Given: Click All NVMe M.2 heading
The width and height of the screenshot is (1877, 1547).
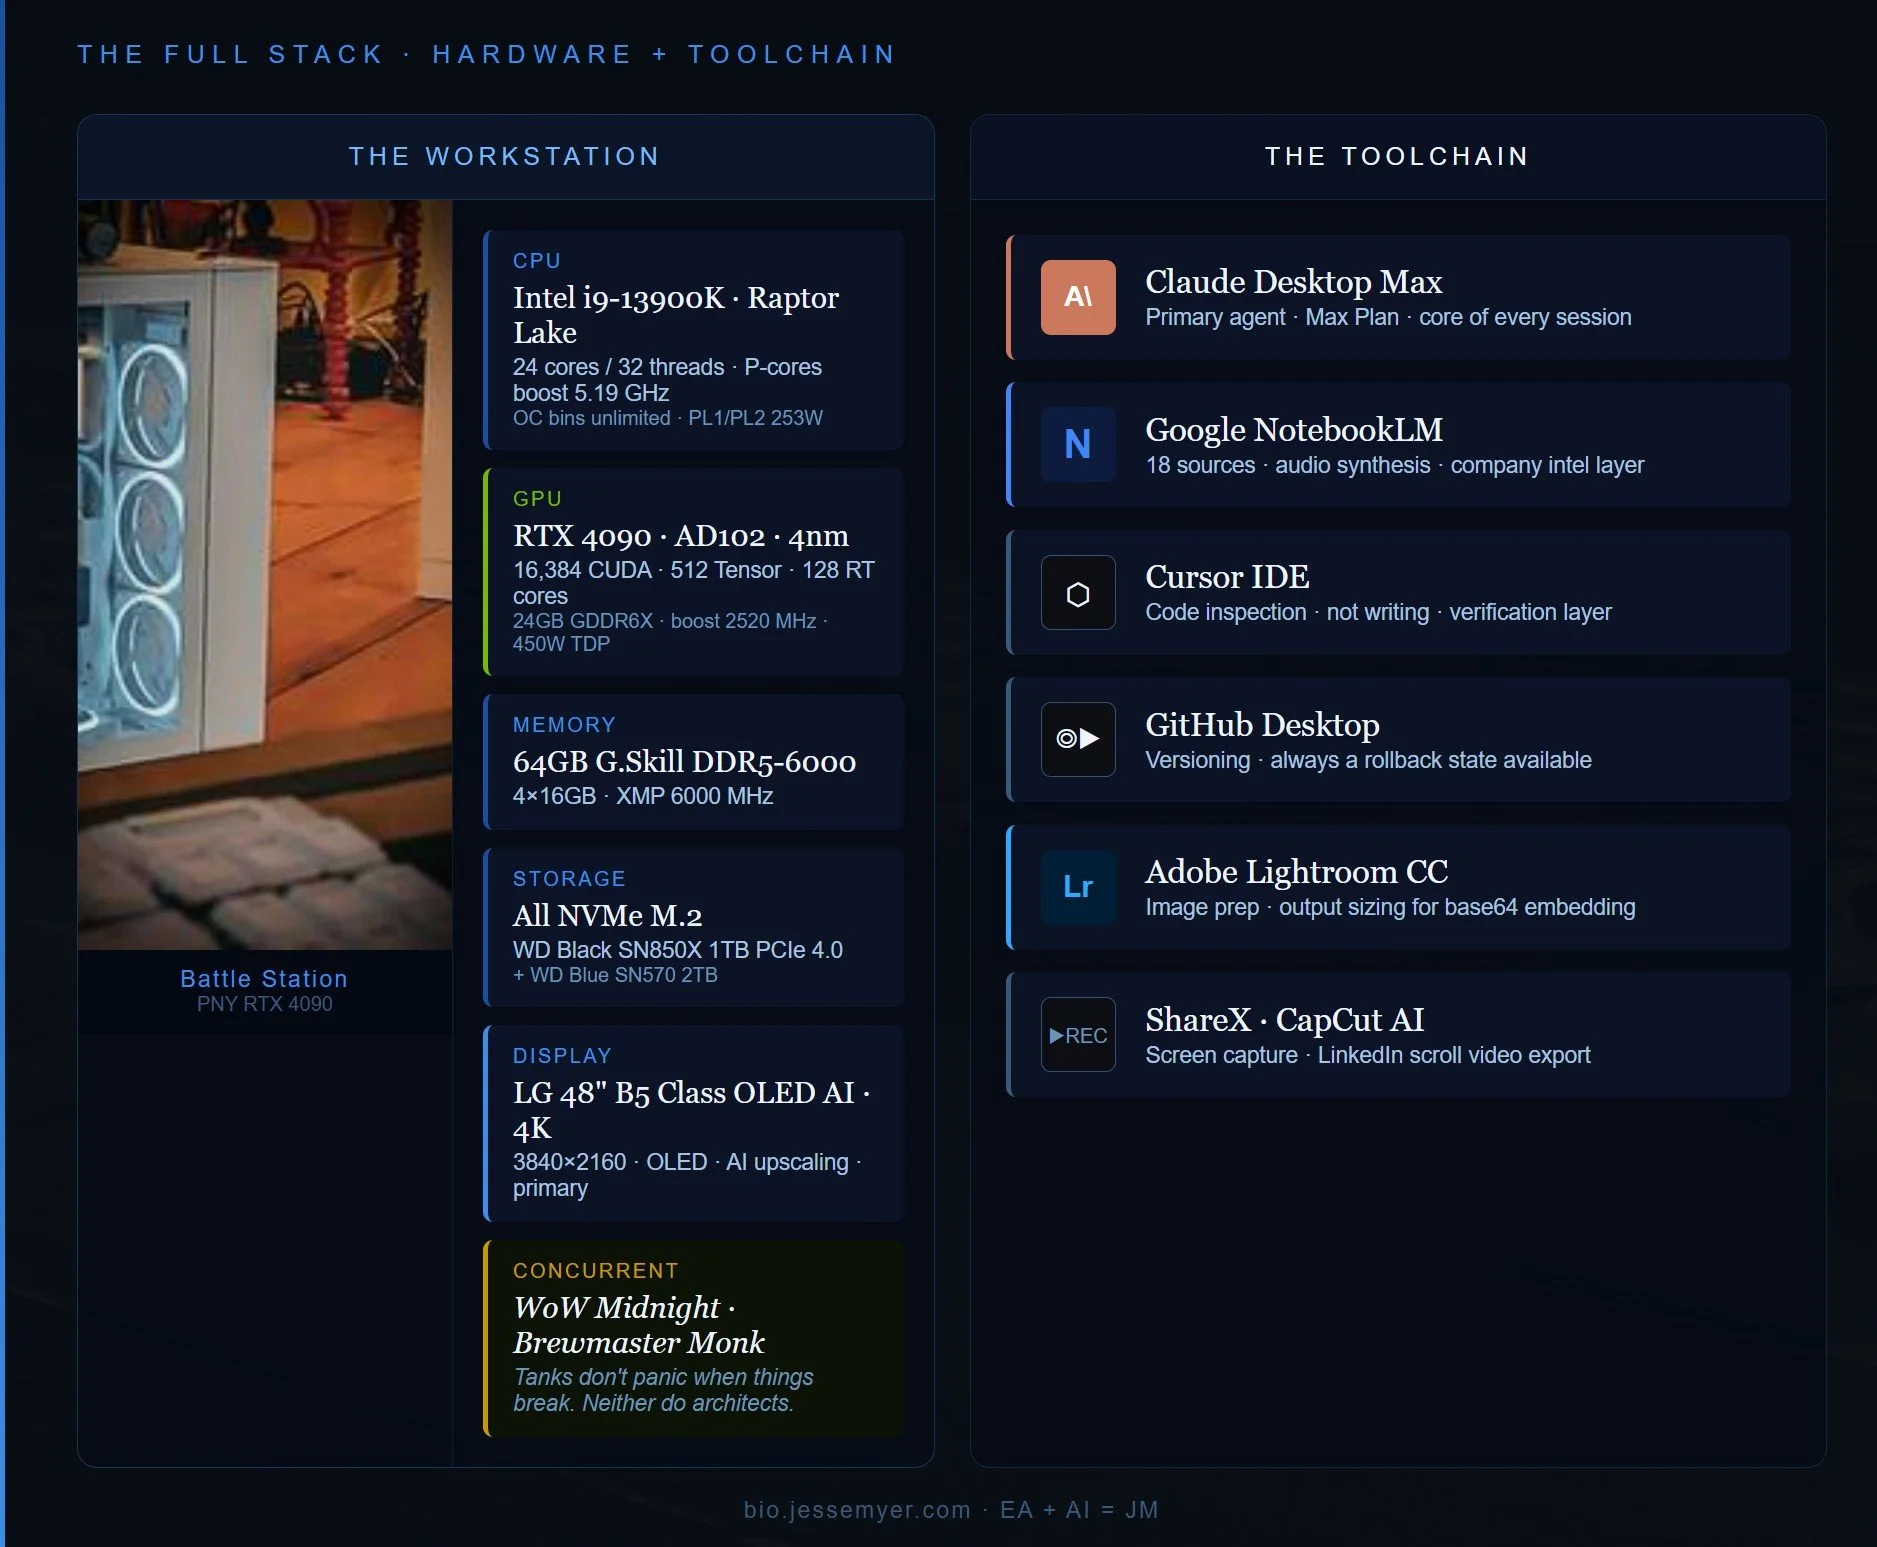Looking at the screenshot, I should pyautogui.click(x=607, y=916).
